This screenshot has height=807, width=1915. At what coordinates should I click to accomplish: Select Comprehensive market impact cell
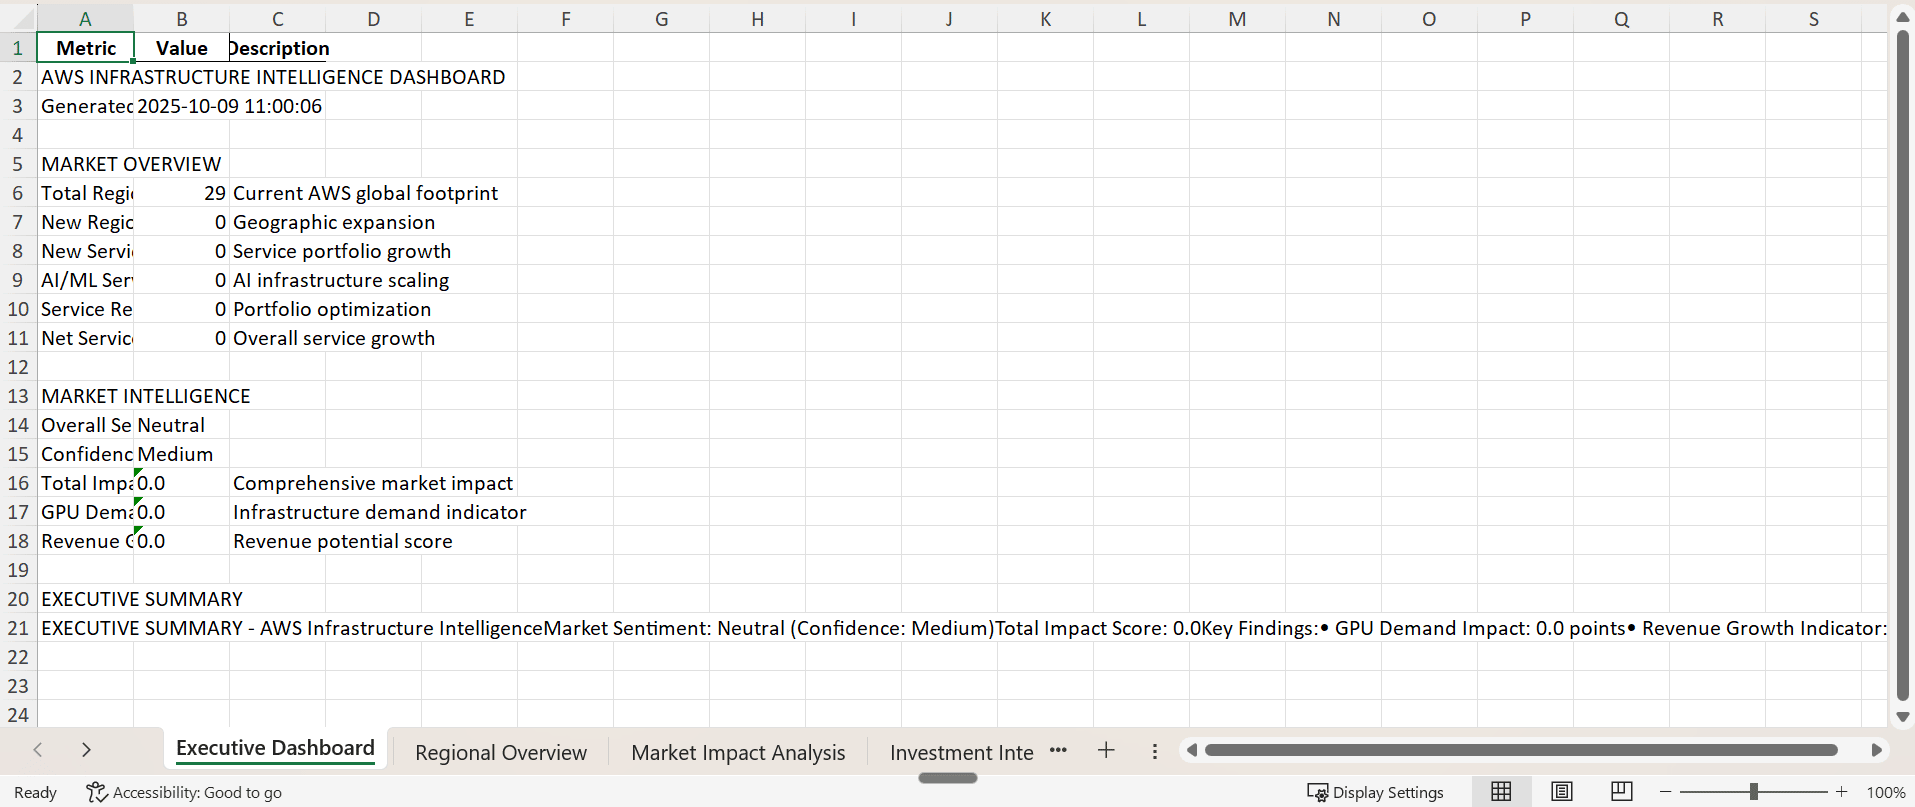coord(373,483)
